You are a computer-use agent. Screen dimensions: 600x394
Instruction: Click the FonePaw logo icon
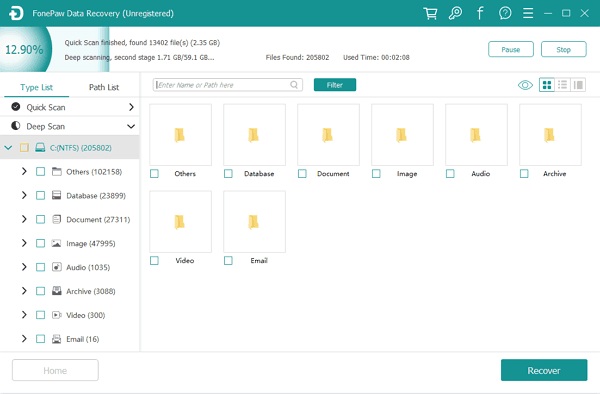pos(16,13)
